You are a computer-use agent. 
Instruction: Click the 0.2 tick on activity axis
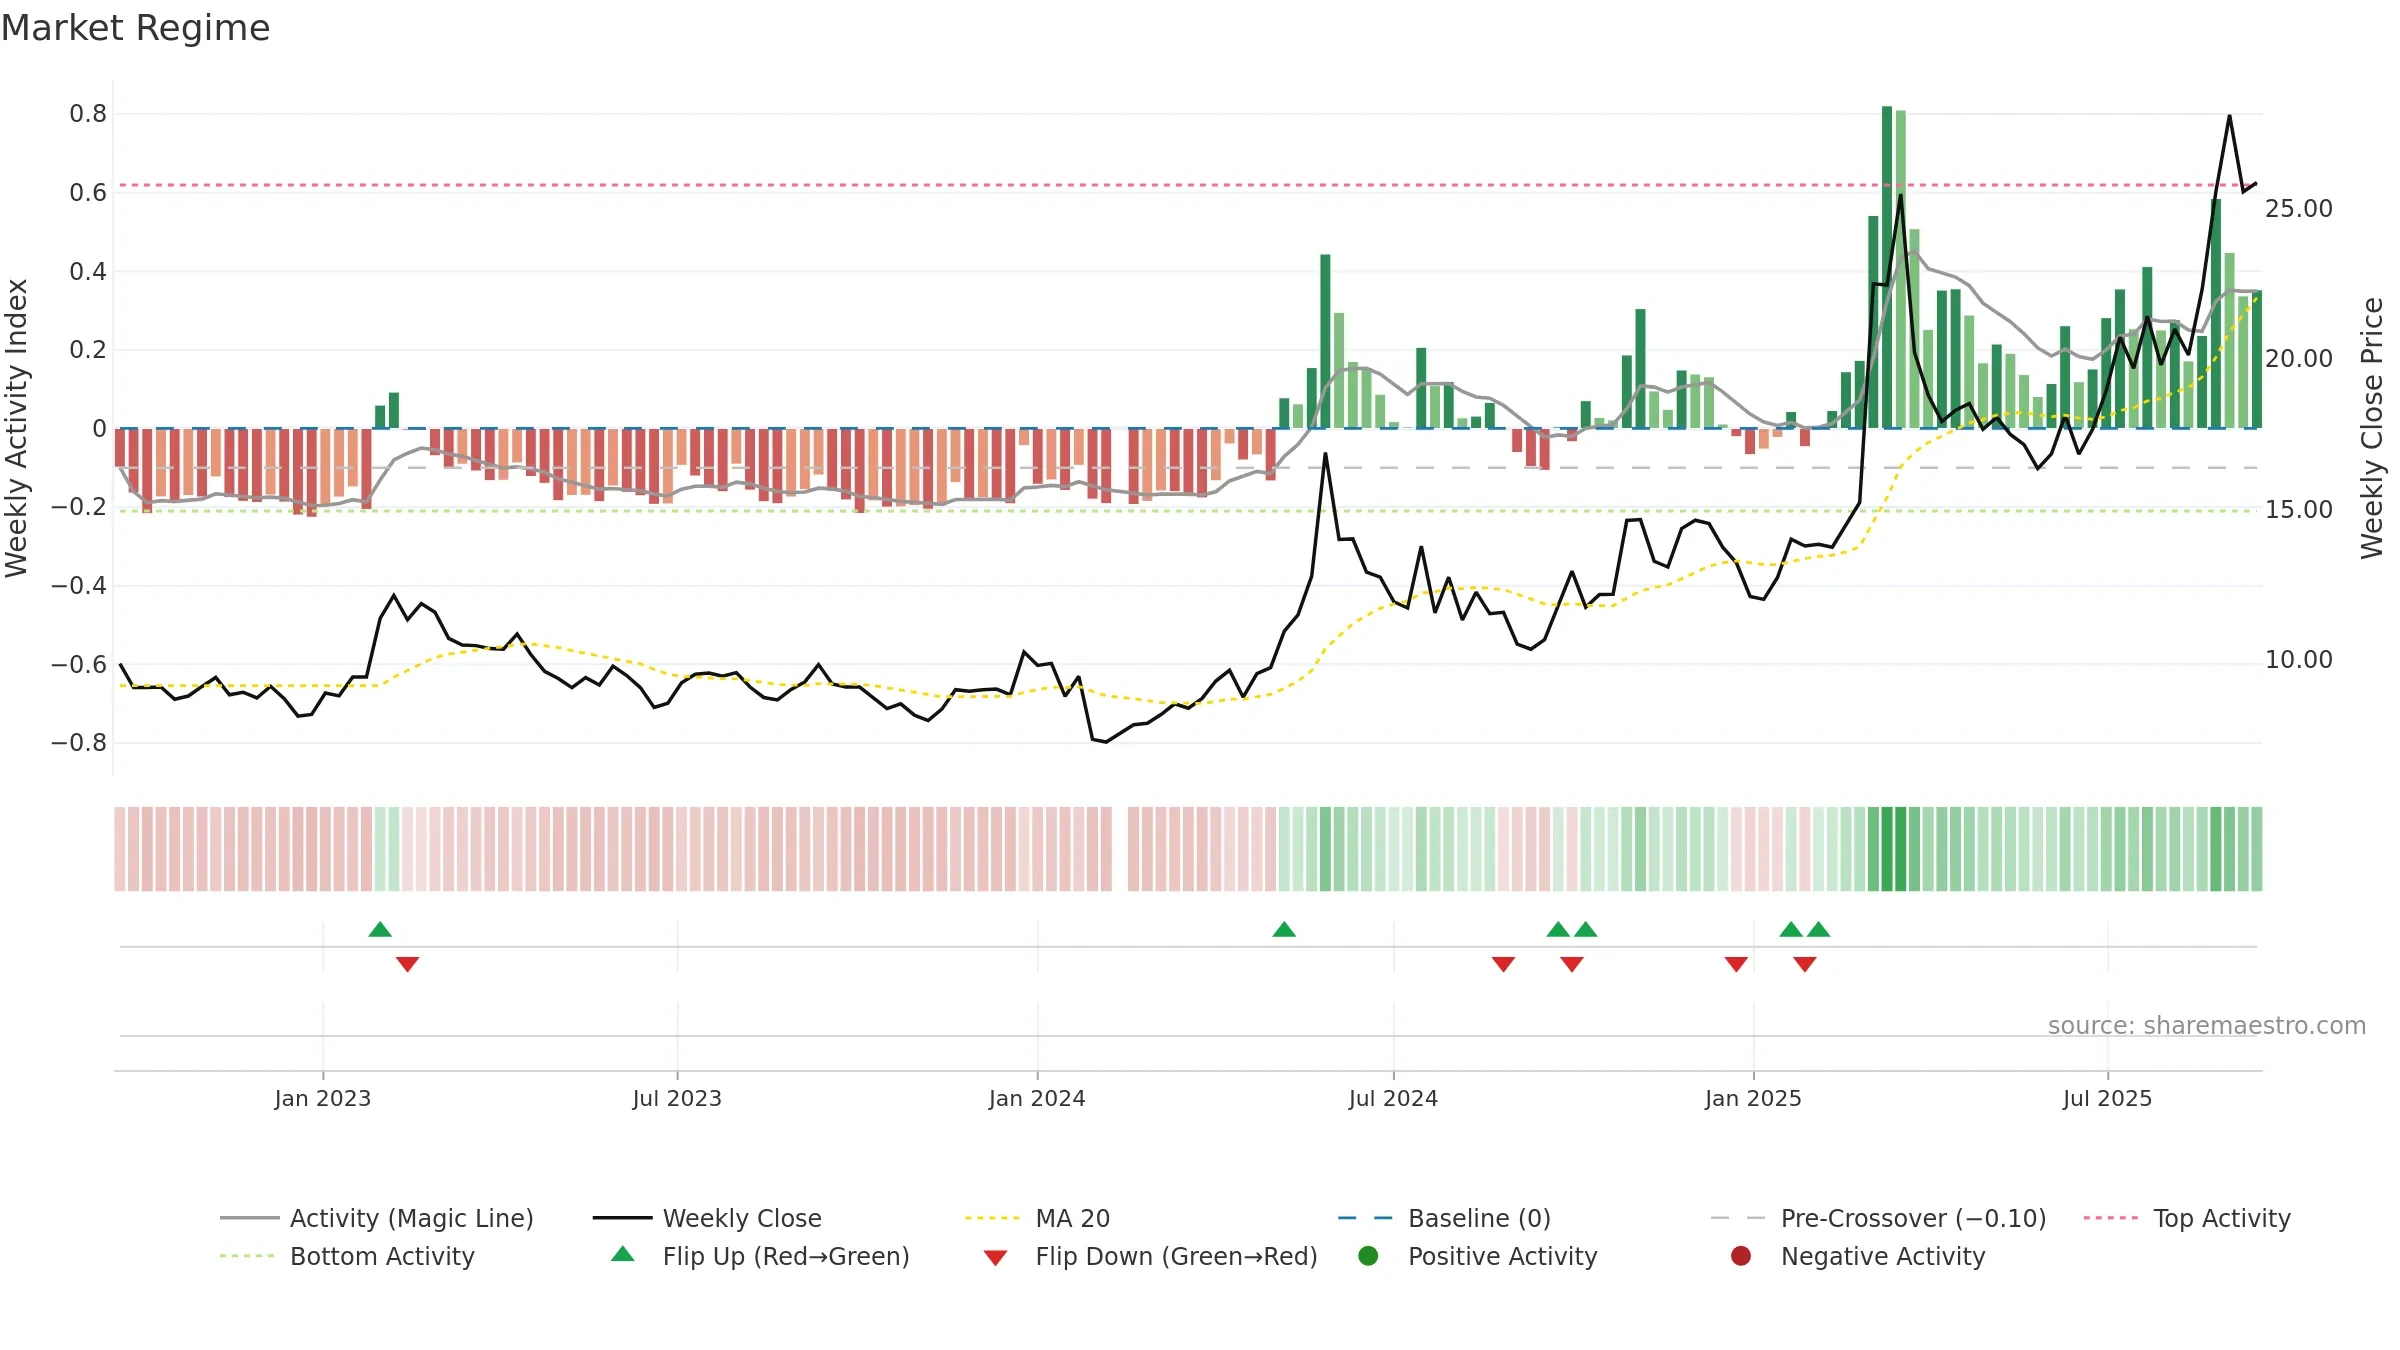coord(88,349)
